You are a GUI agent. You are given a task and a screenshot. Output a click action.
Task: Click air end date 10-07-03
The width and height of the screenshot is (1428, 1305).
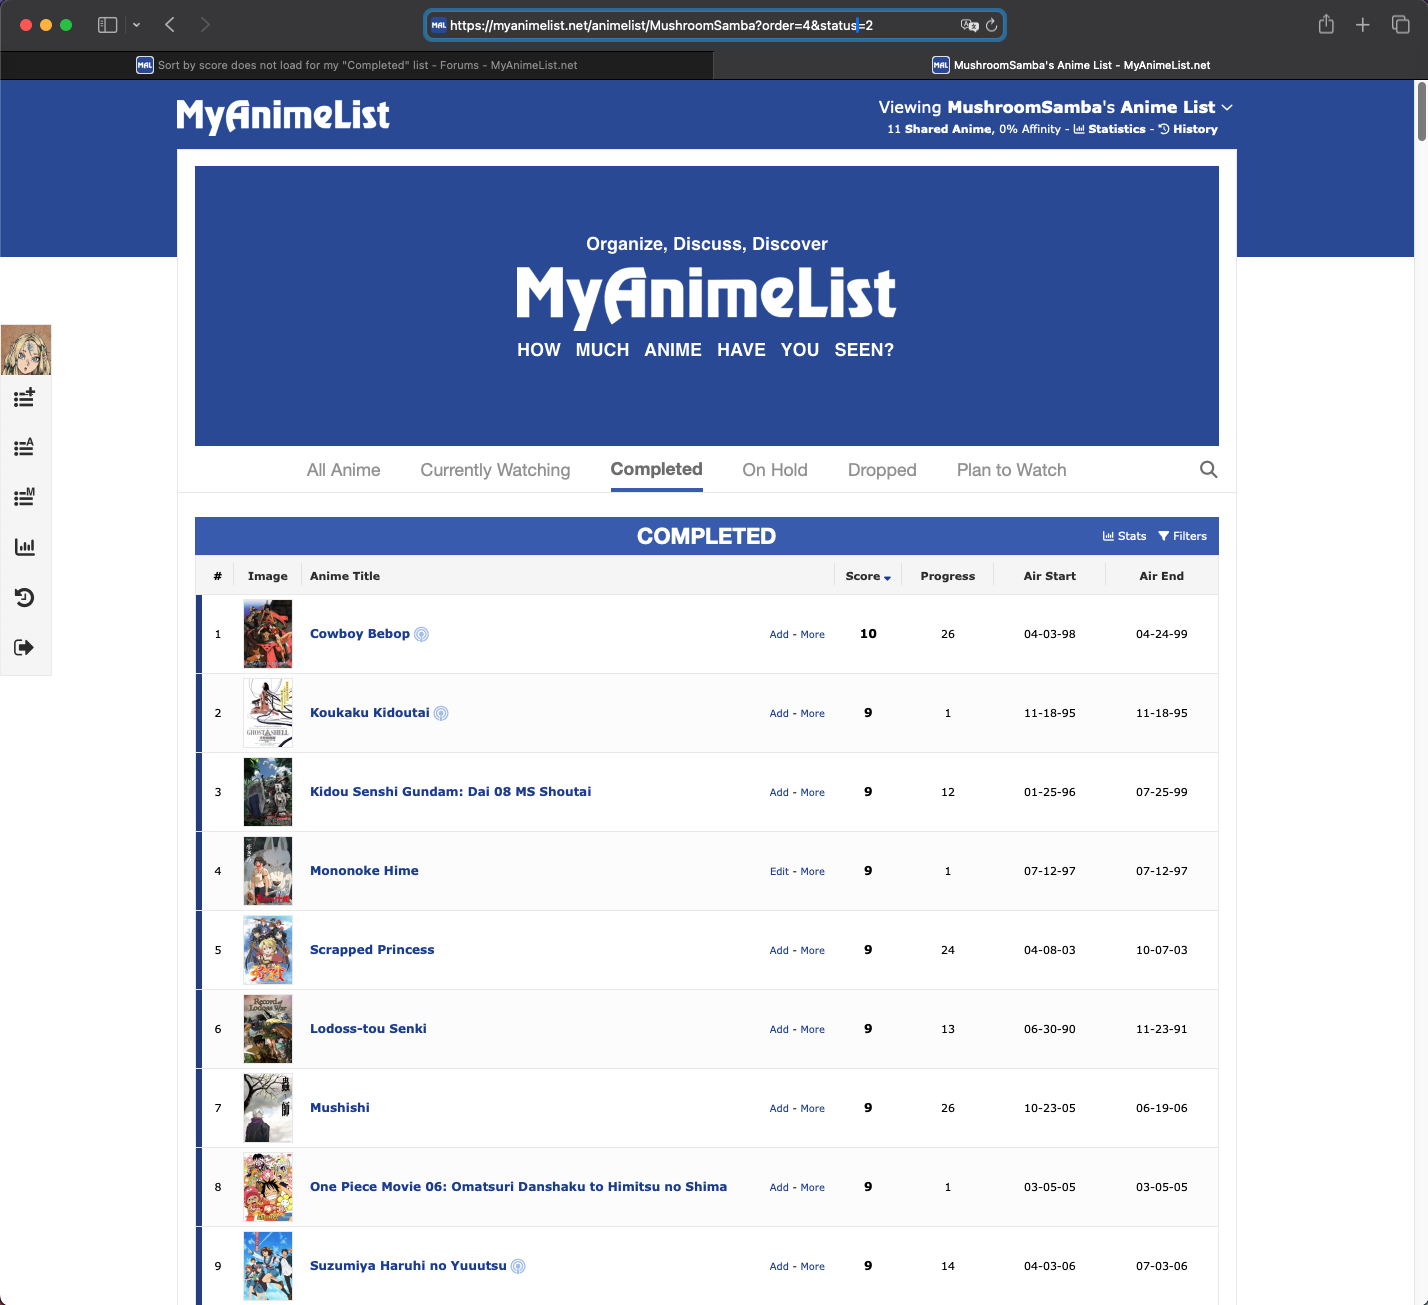[1162, 951]
